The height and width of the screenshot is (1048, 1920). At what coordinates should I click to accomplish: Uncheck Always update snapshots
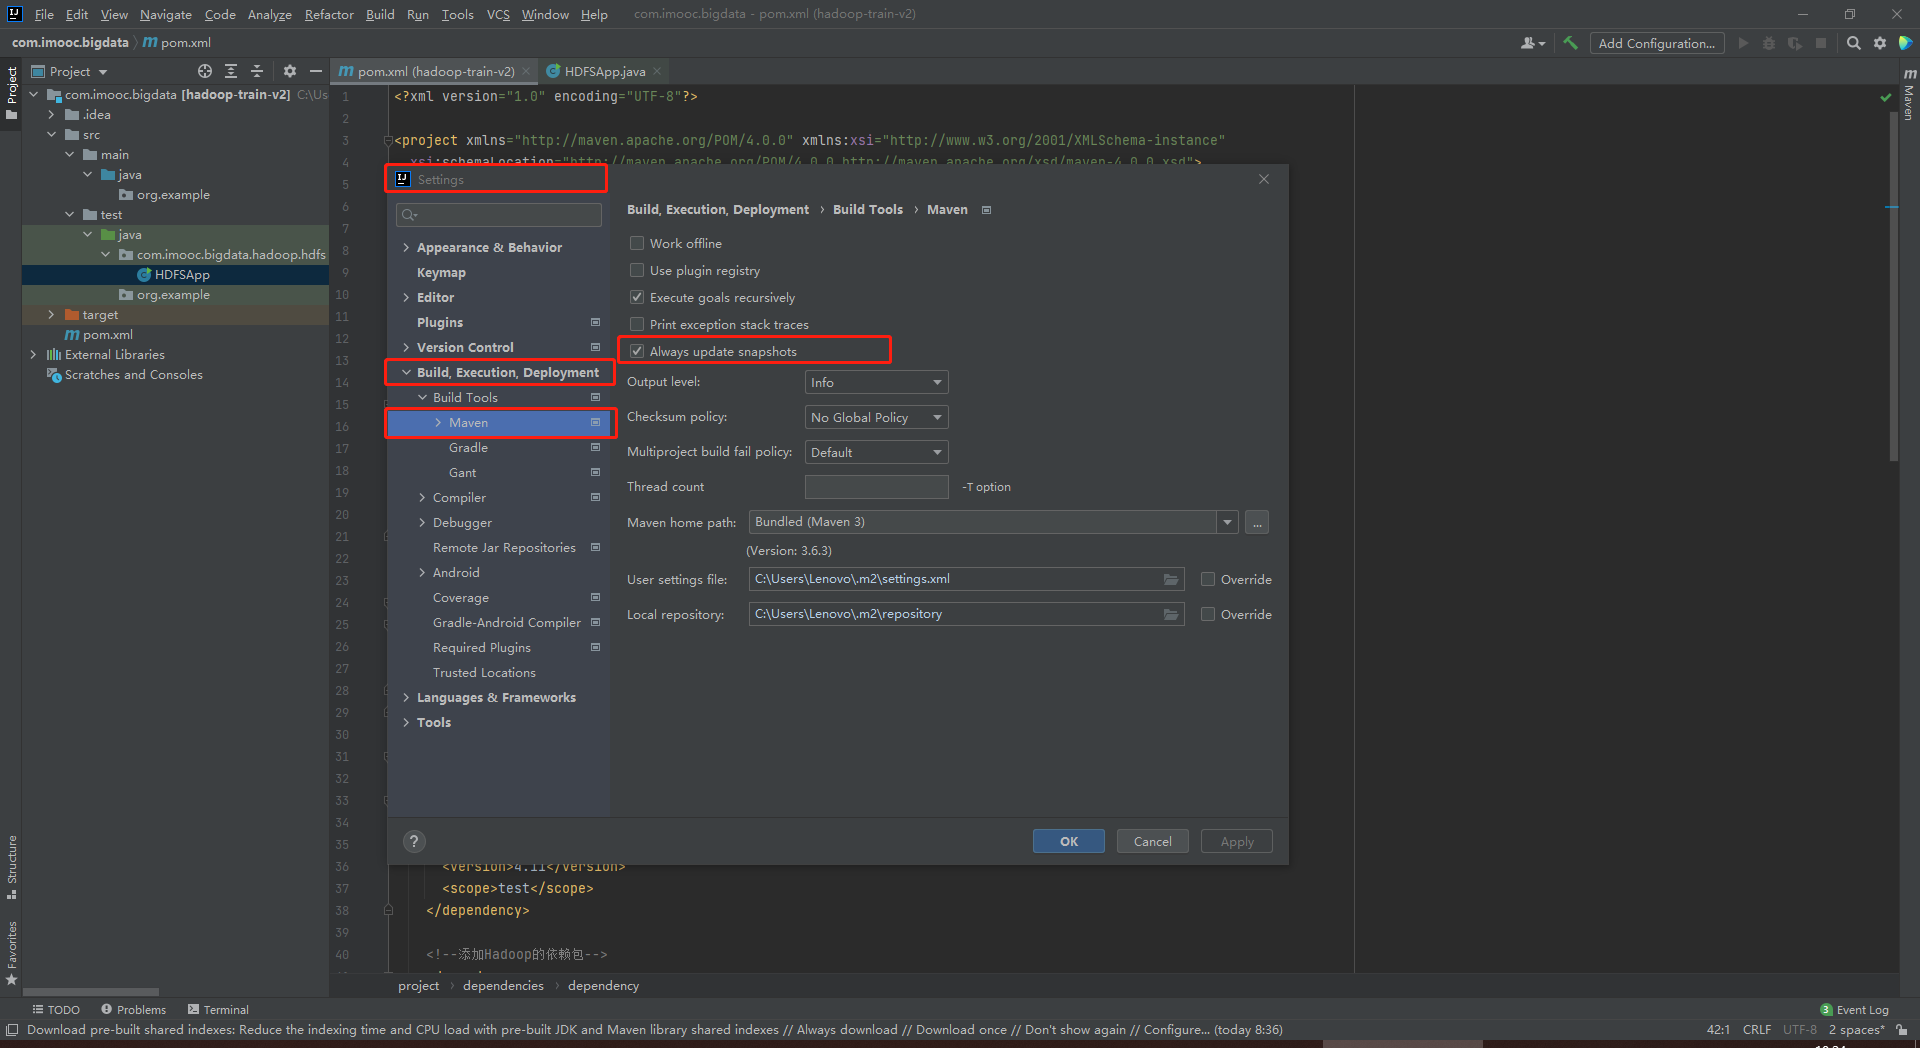click(637, 351)
